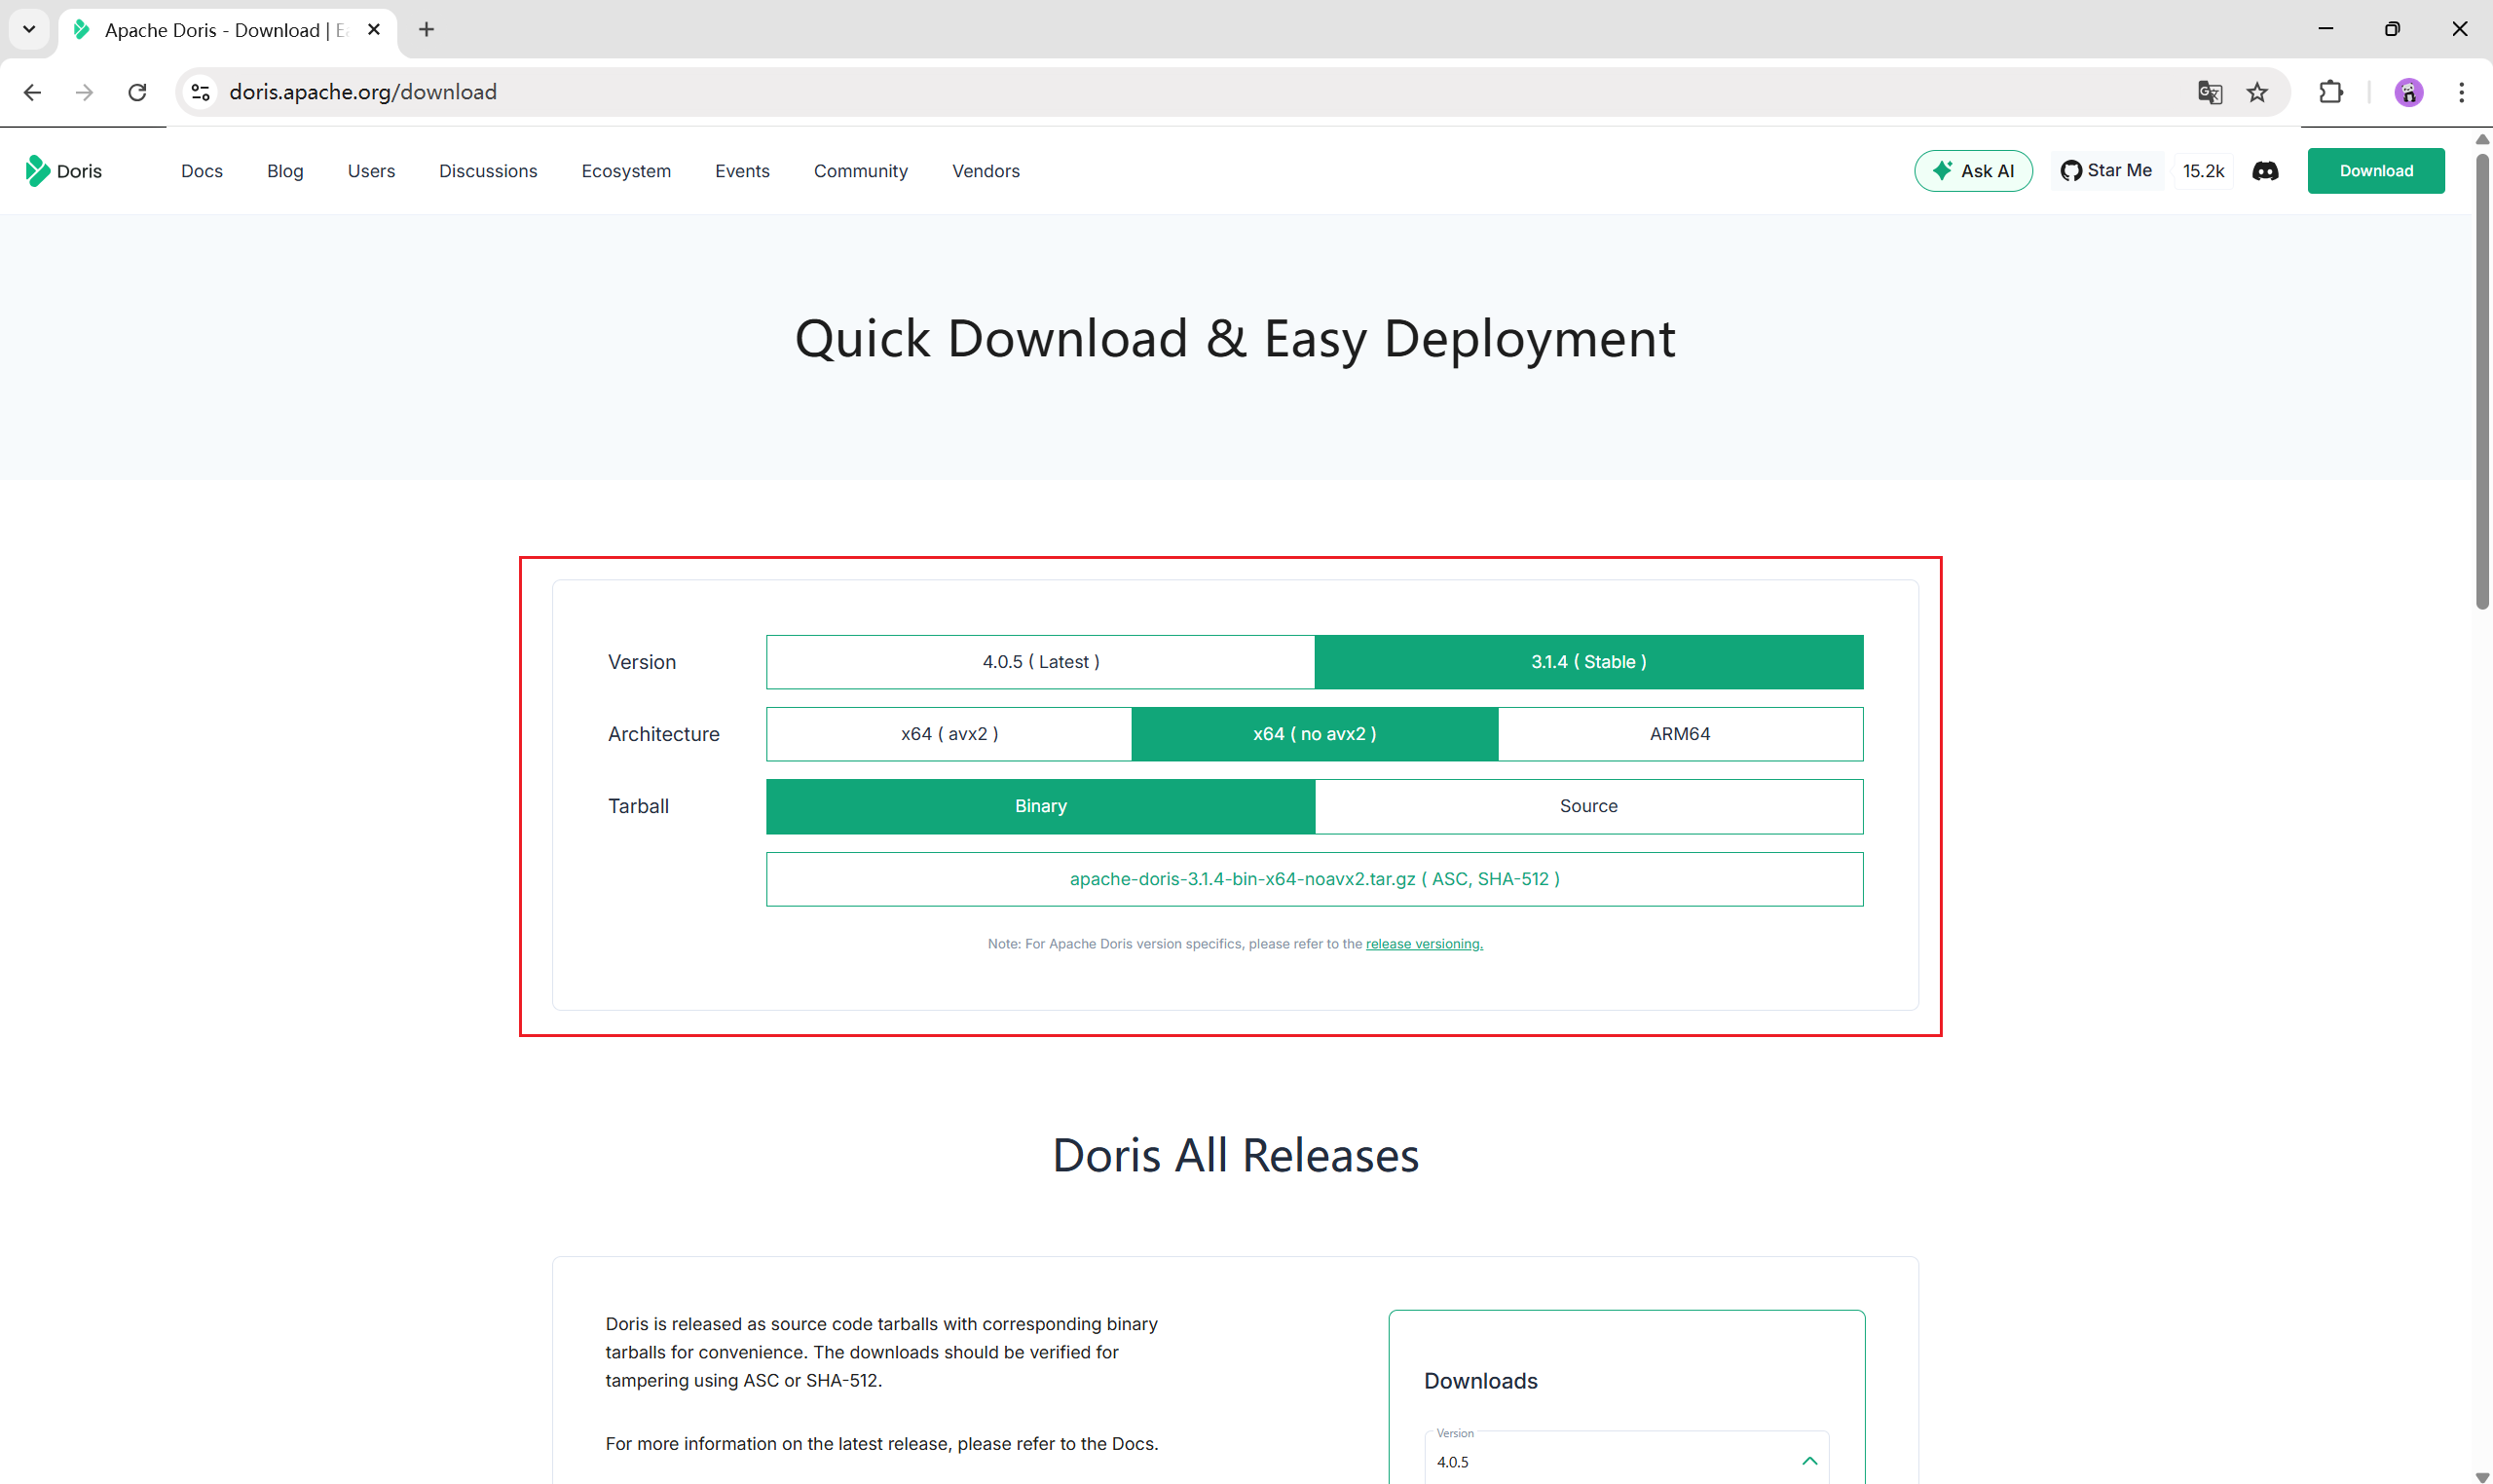Bookmark this page with star icon
The image size is (2493, 1484).
pos(2257,93)
